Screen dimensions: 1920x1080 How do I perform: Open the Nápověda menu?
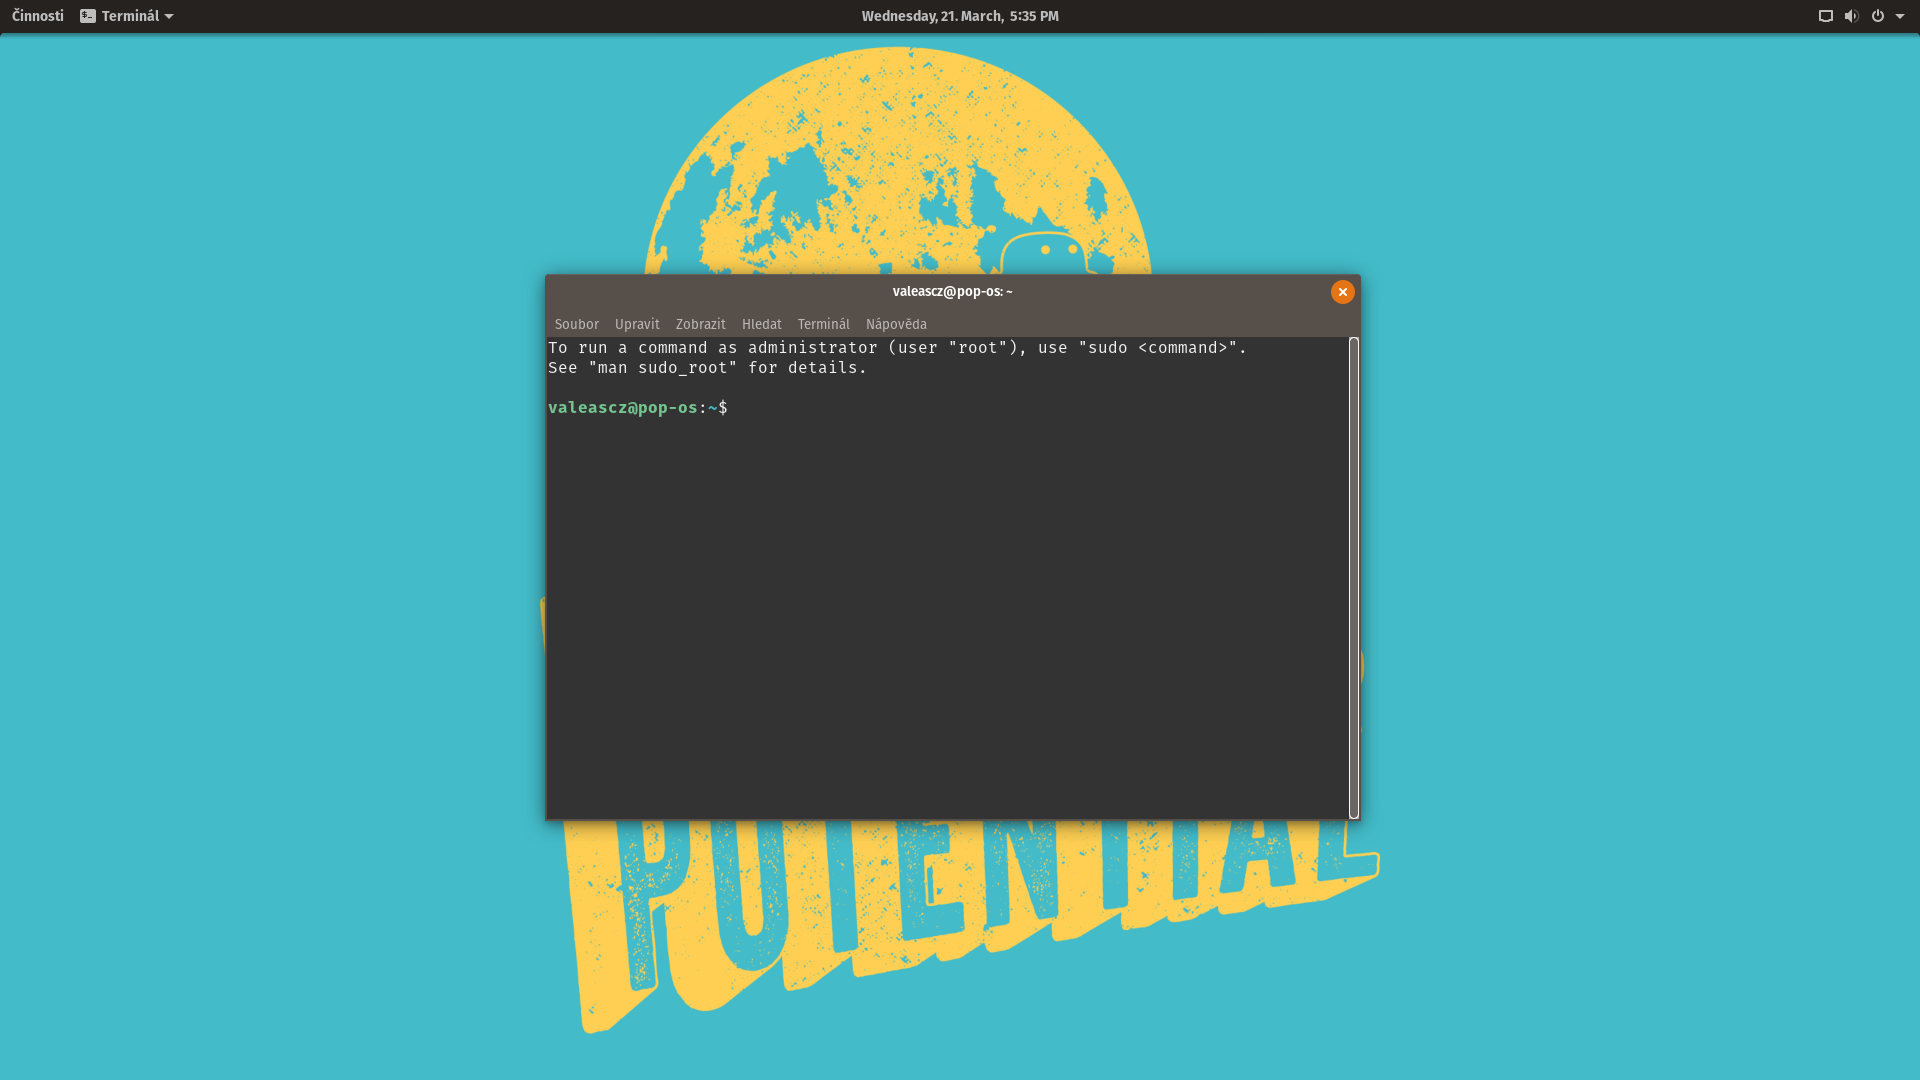(896, 324)
